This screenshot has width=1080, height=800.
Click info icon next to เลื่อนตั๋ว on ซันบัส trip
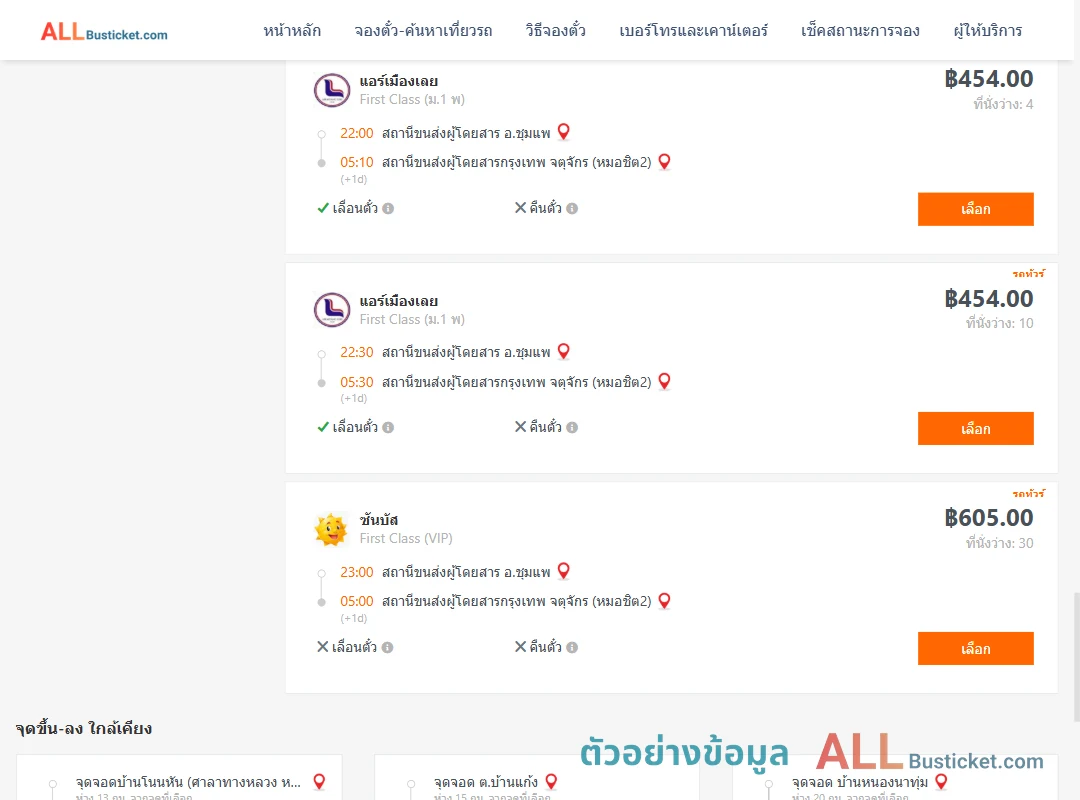[x=388, y=647]
